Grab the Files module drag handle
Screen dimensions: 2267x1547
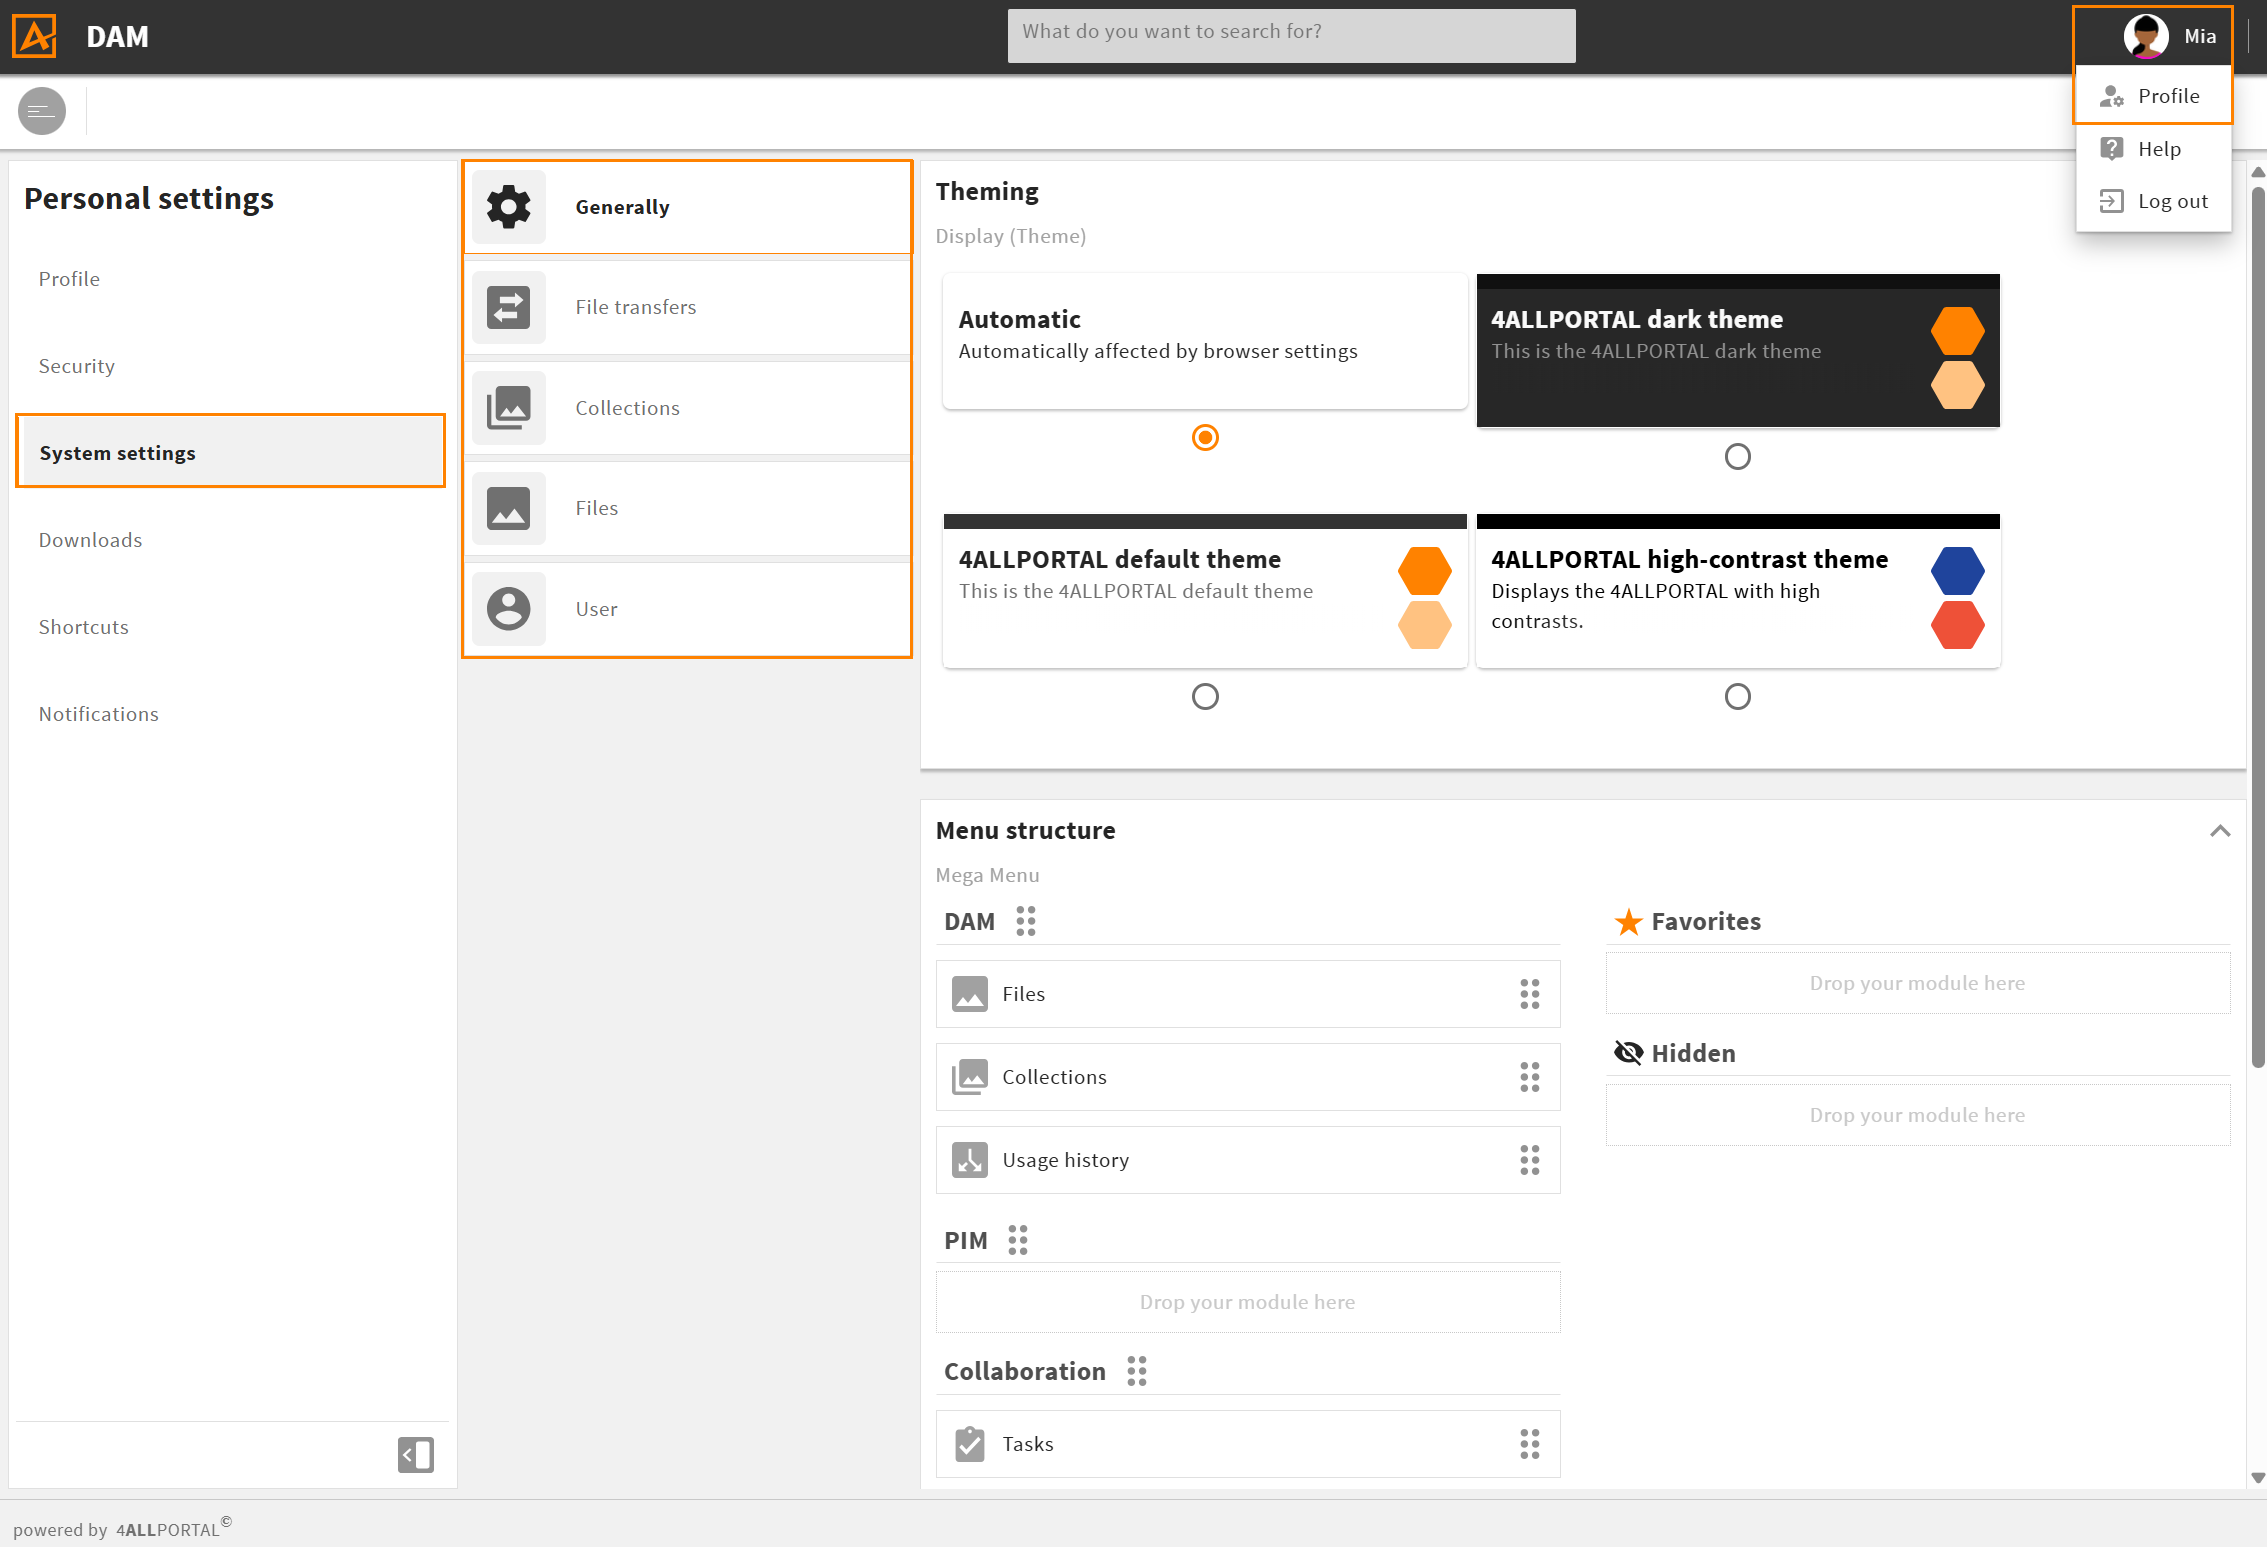(1530, 994)
